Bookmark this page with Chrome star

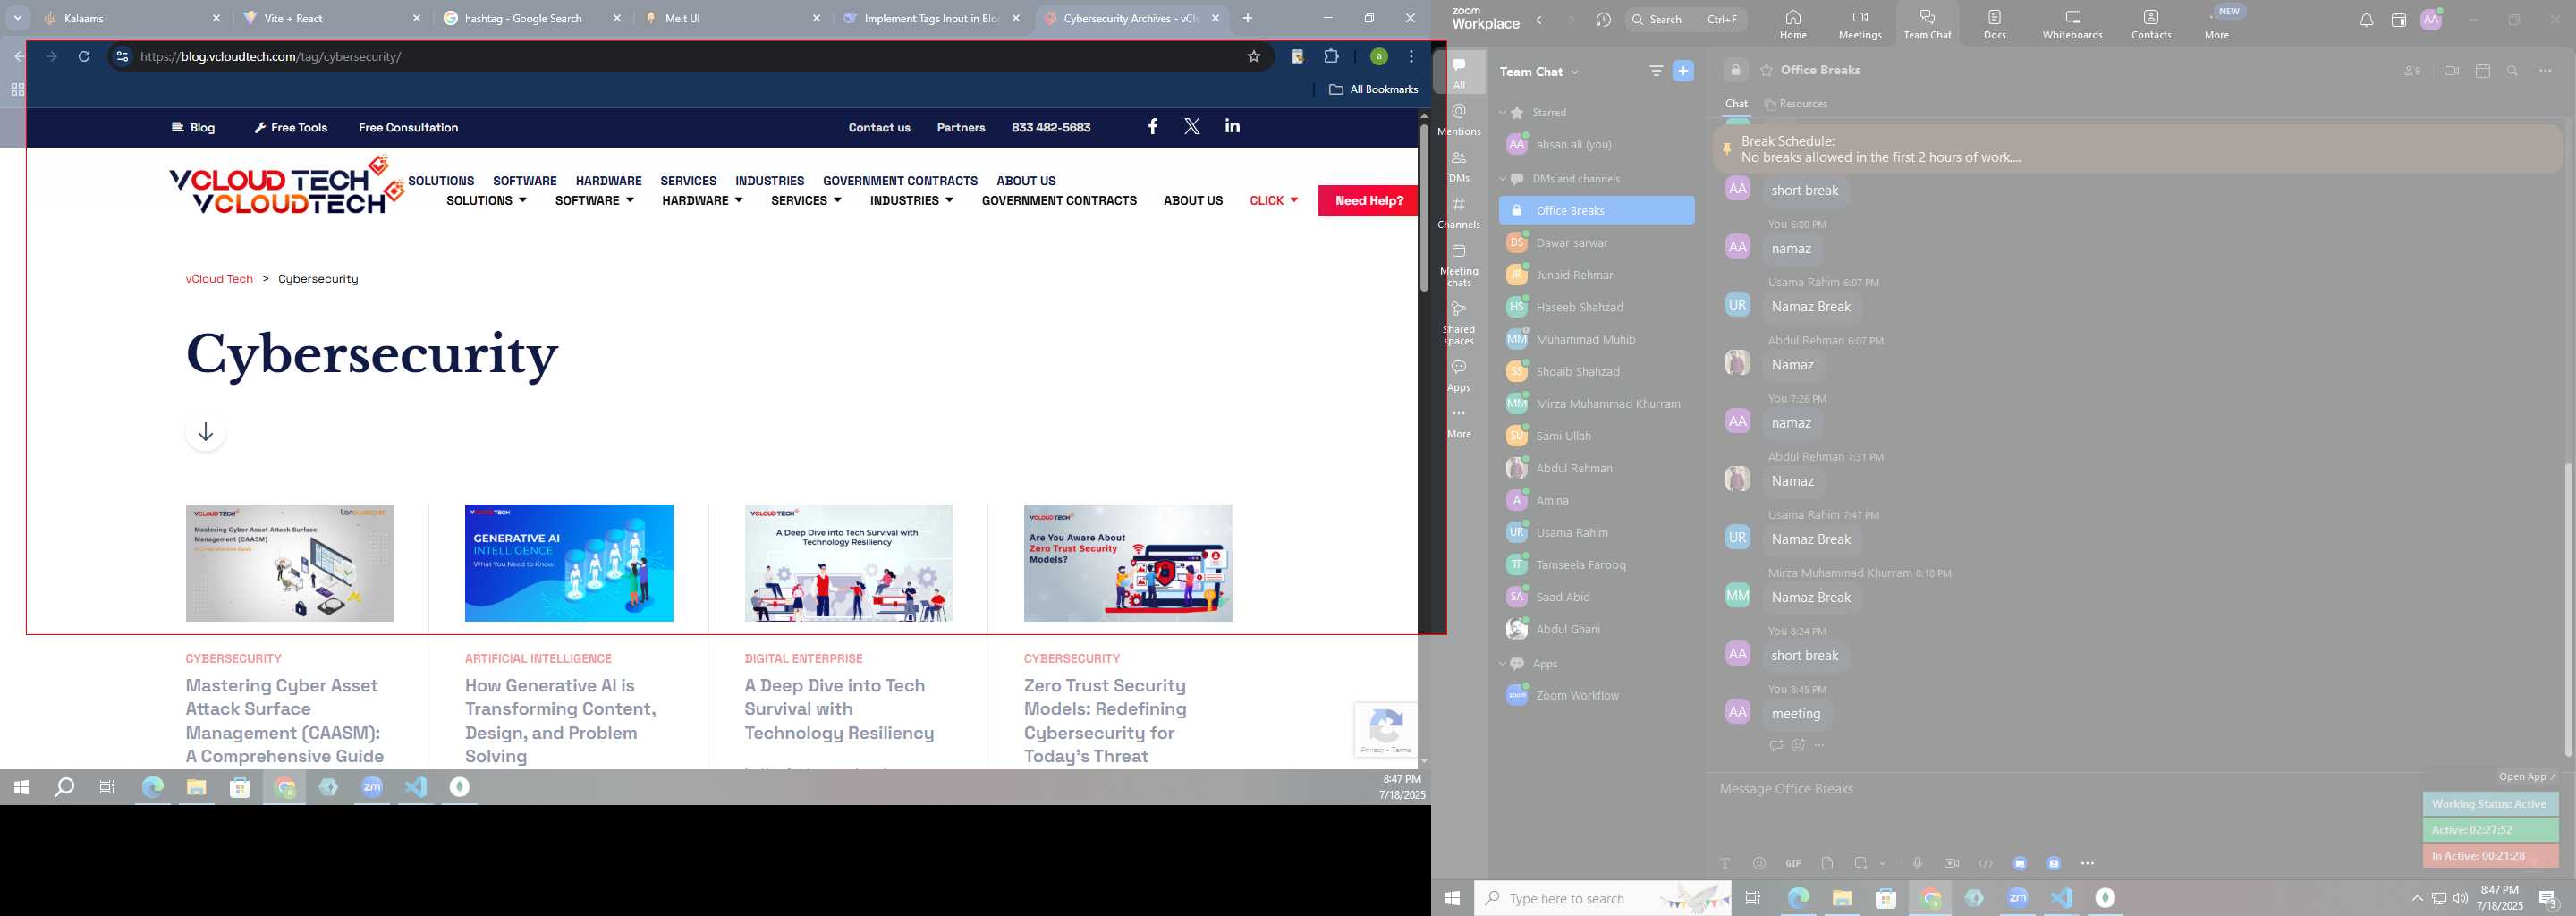tap(1254, 56)
